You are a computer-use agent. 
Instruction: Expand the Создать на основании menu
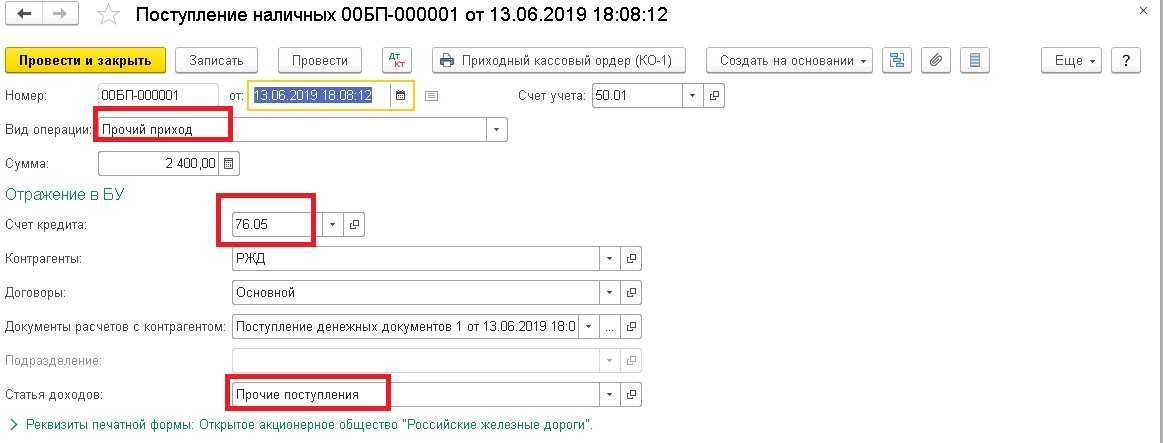[789, 61]
